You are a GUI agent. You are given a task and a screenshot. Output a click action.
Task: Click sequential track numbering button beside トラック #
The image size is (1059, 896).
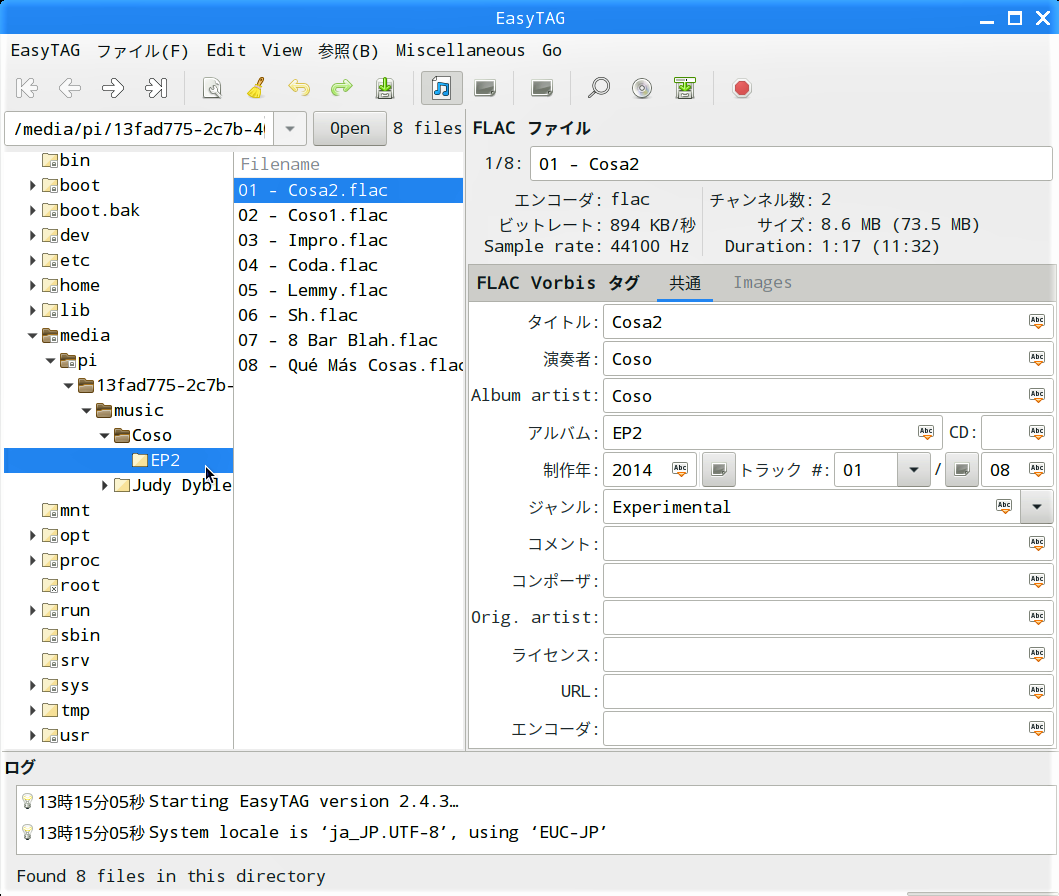[x=719, y=470]
